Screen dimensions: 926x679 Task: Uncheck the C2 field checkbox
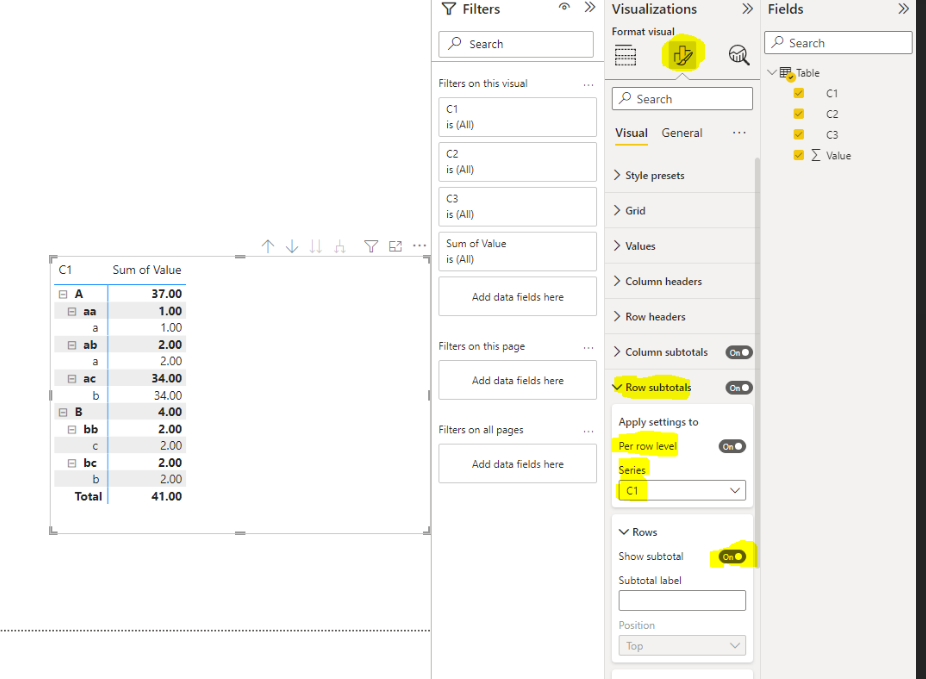tap(798, 114)
